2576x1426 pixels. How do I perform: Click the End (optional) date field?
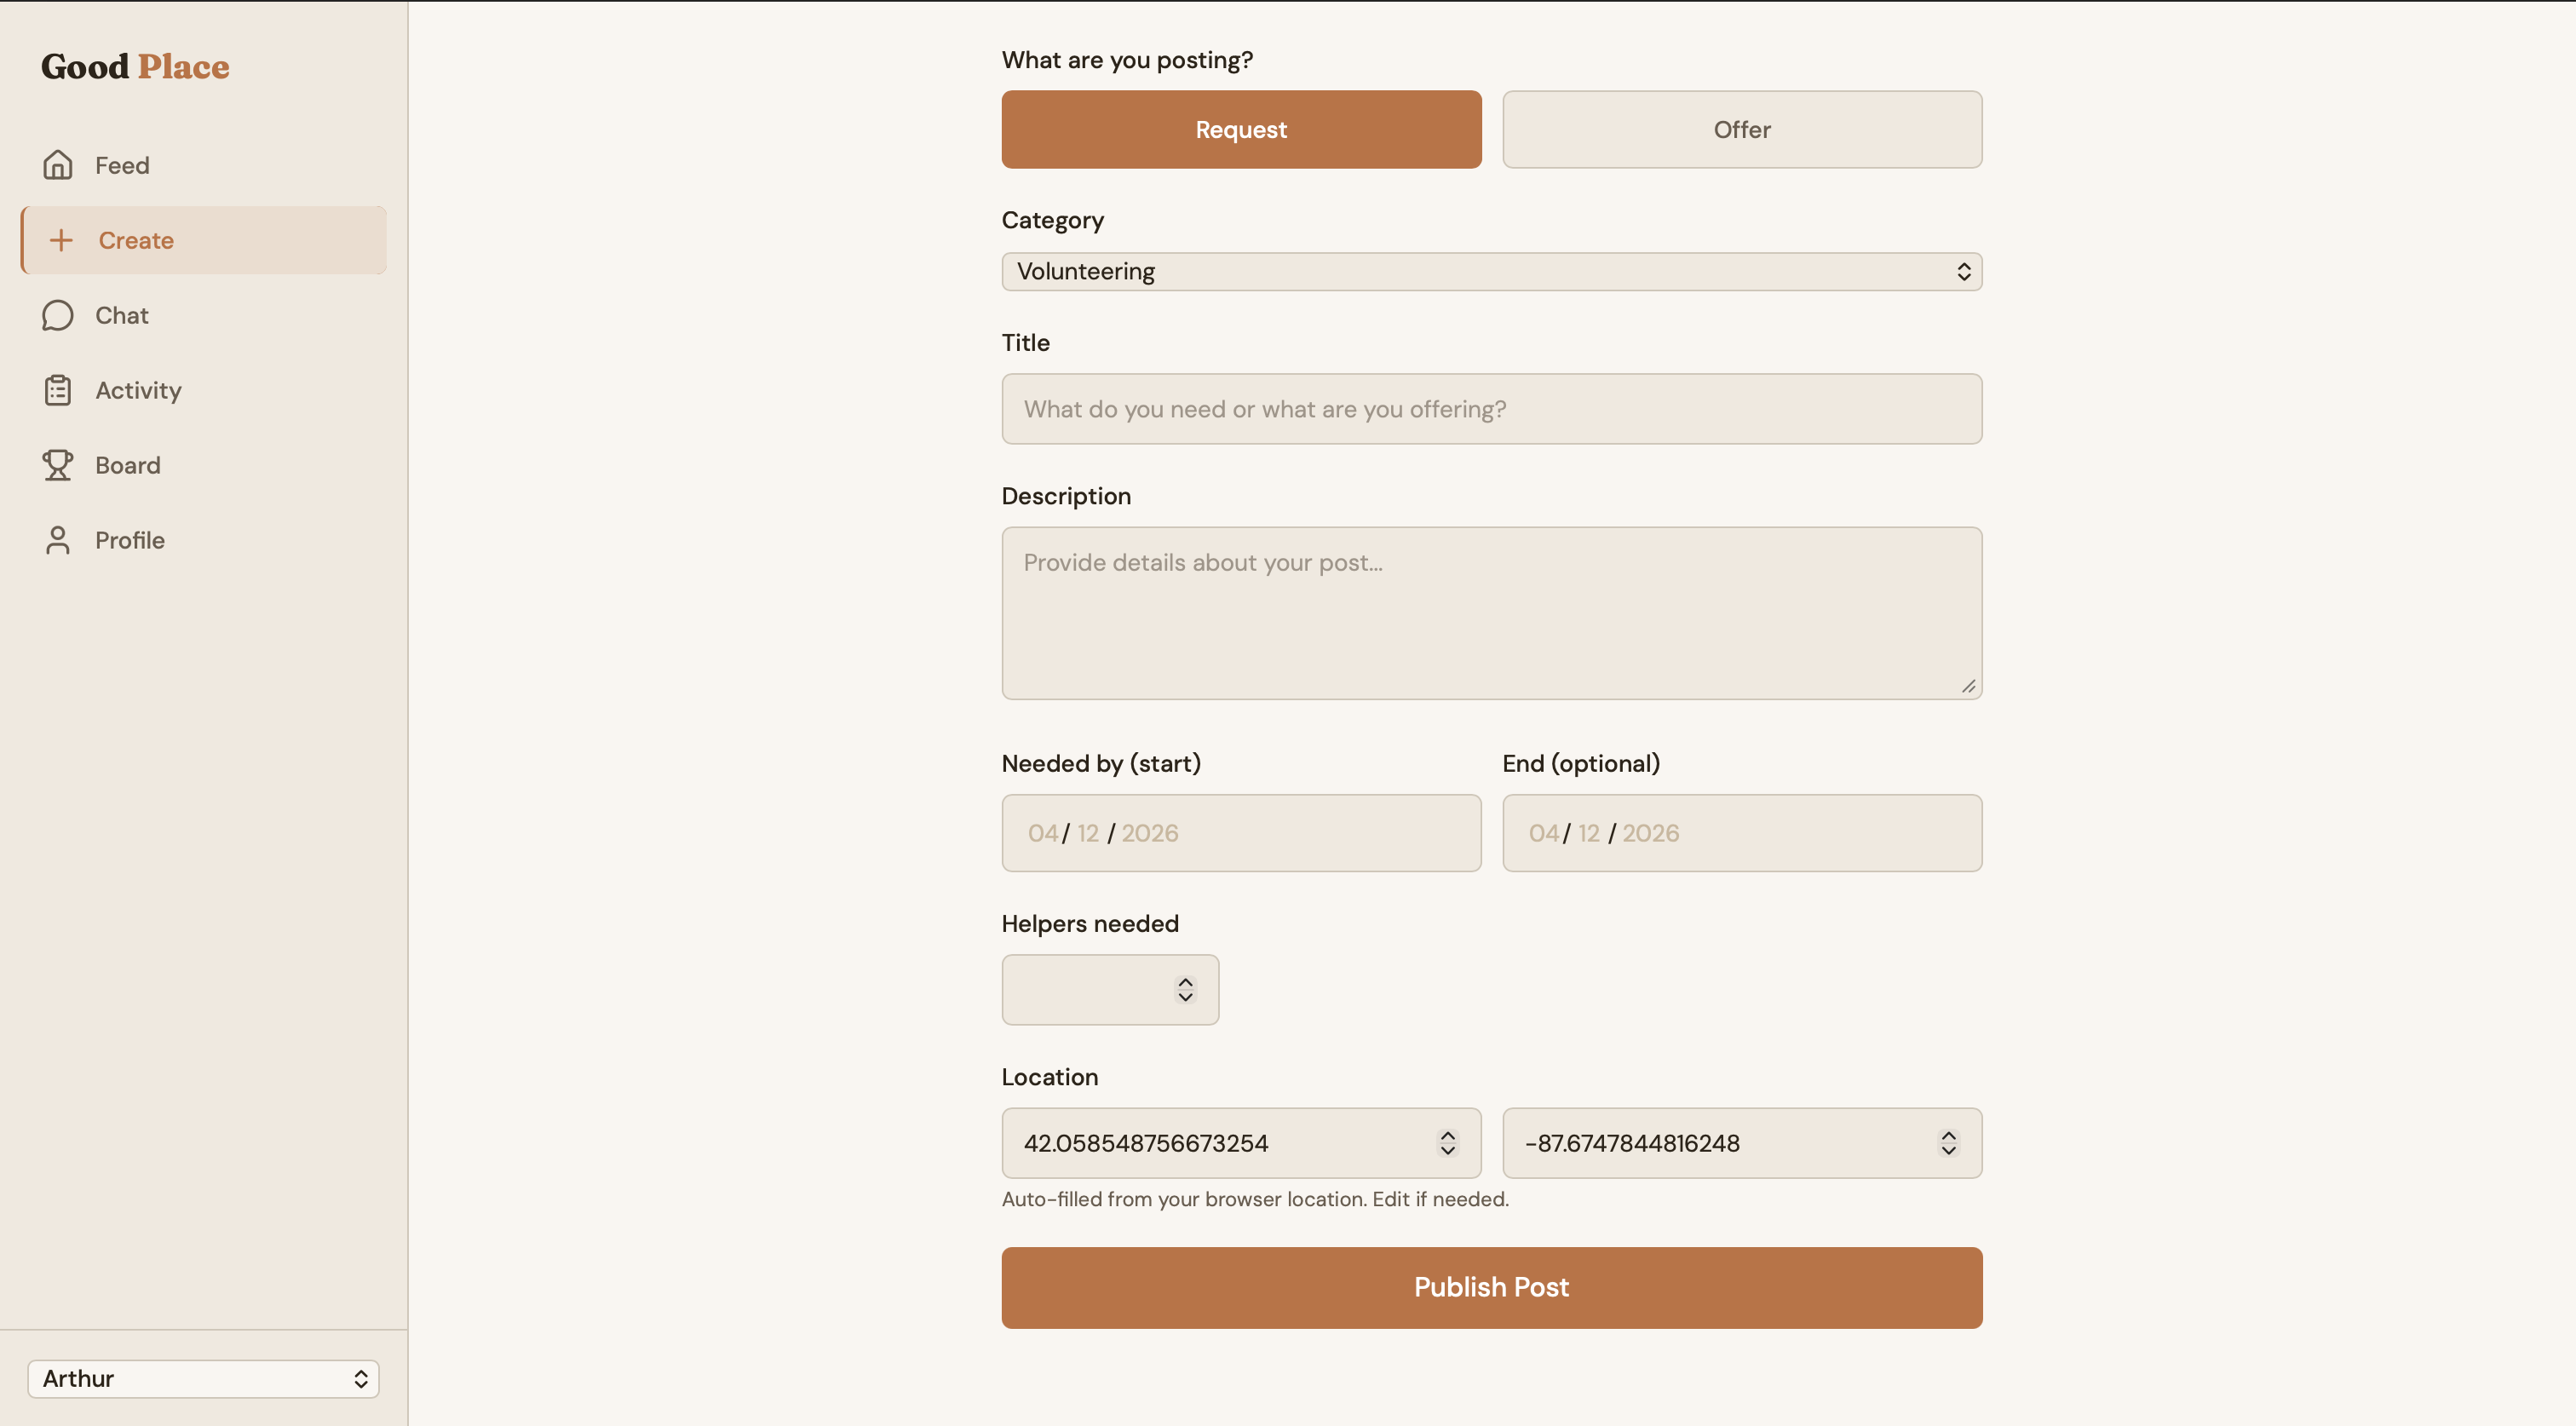tap(1741, 833)
